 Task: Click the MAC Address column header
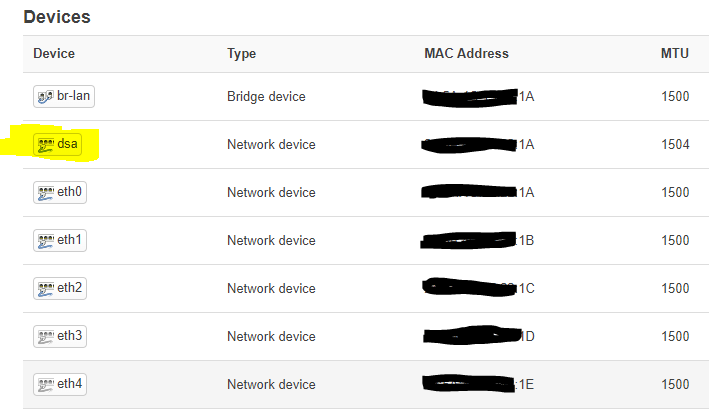pos(466,53)
